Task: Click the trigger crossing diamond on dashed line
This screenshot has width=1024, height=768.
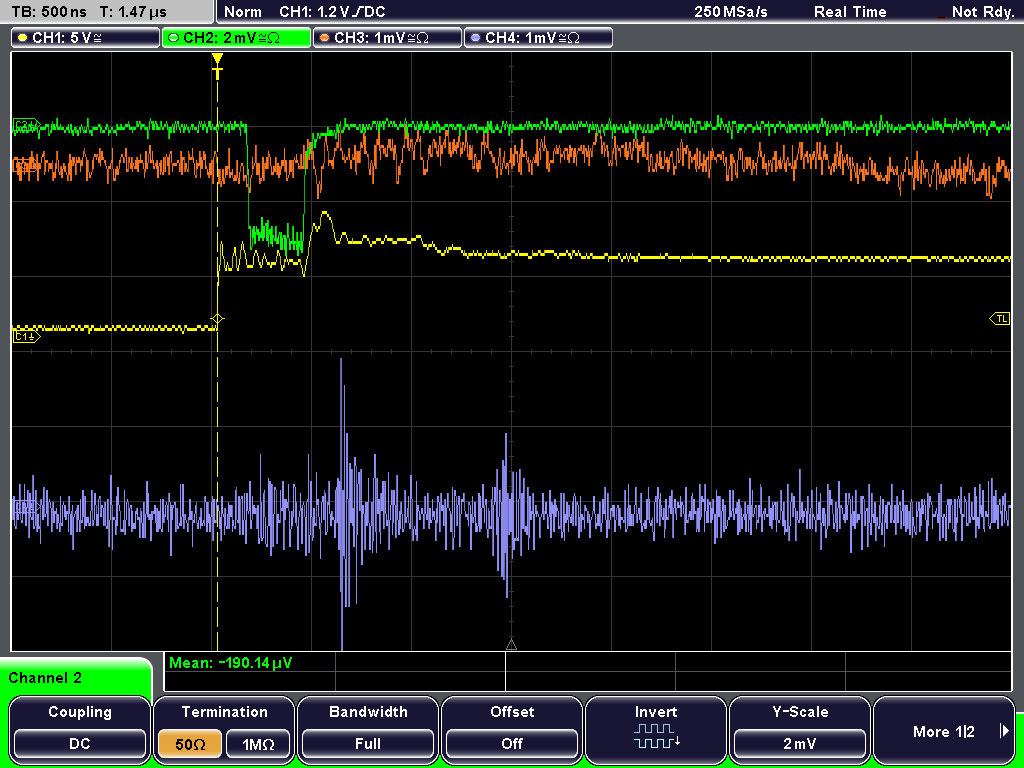Action: 217,319
